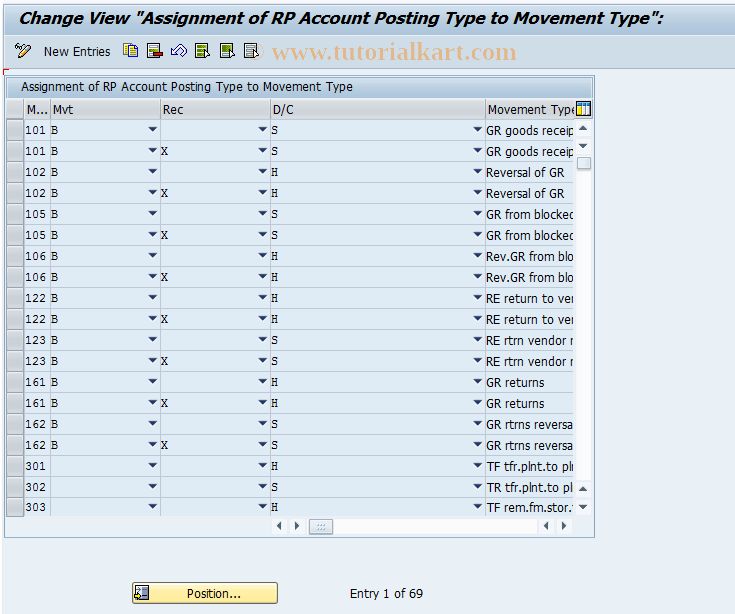Screen dimensions: 735x614
Task: Open Rec dropdown in first 102 row
Action: pos(262,172)
